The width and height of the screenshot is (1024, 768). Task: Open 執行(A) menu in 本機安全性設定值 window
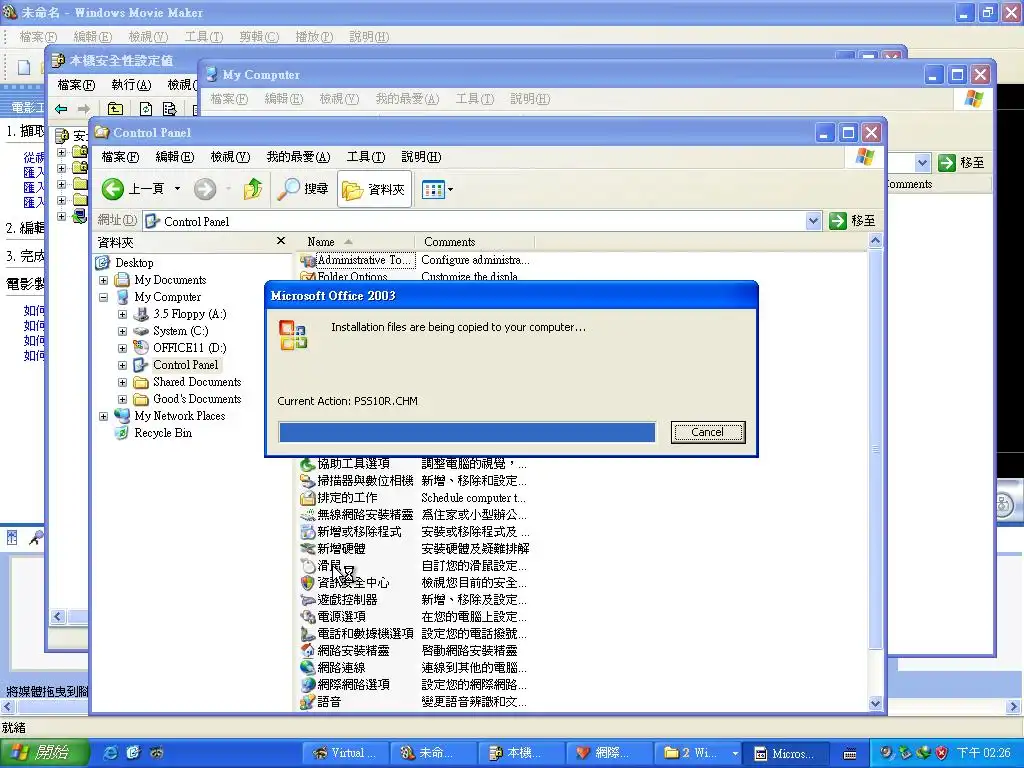click(x=131, y=85)
